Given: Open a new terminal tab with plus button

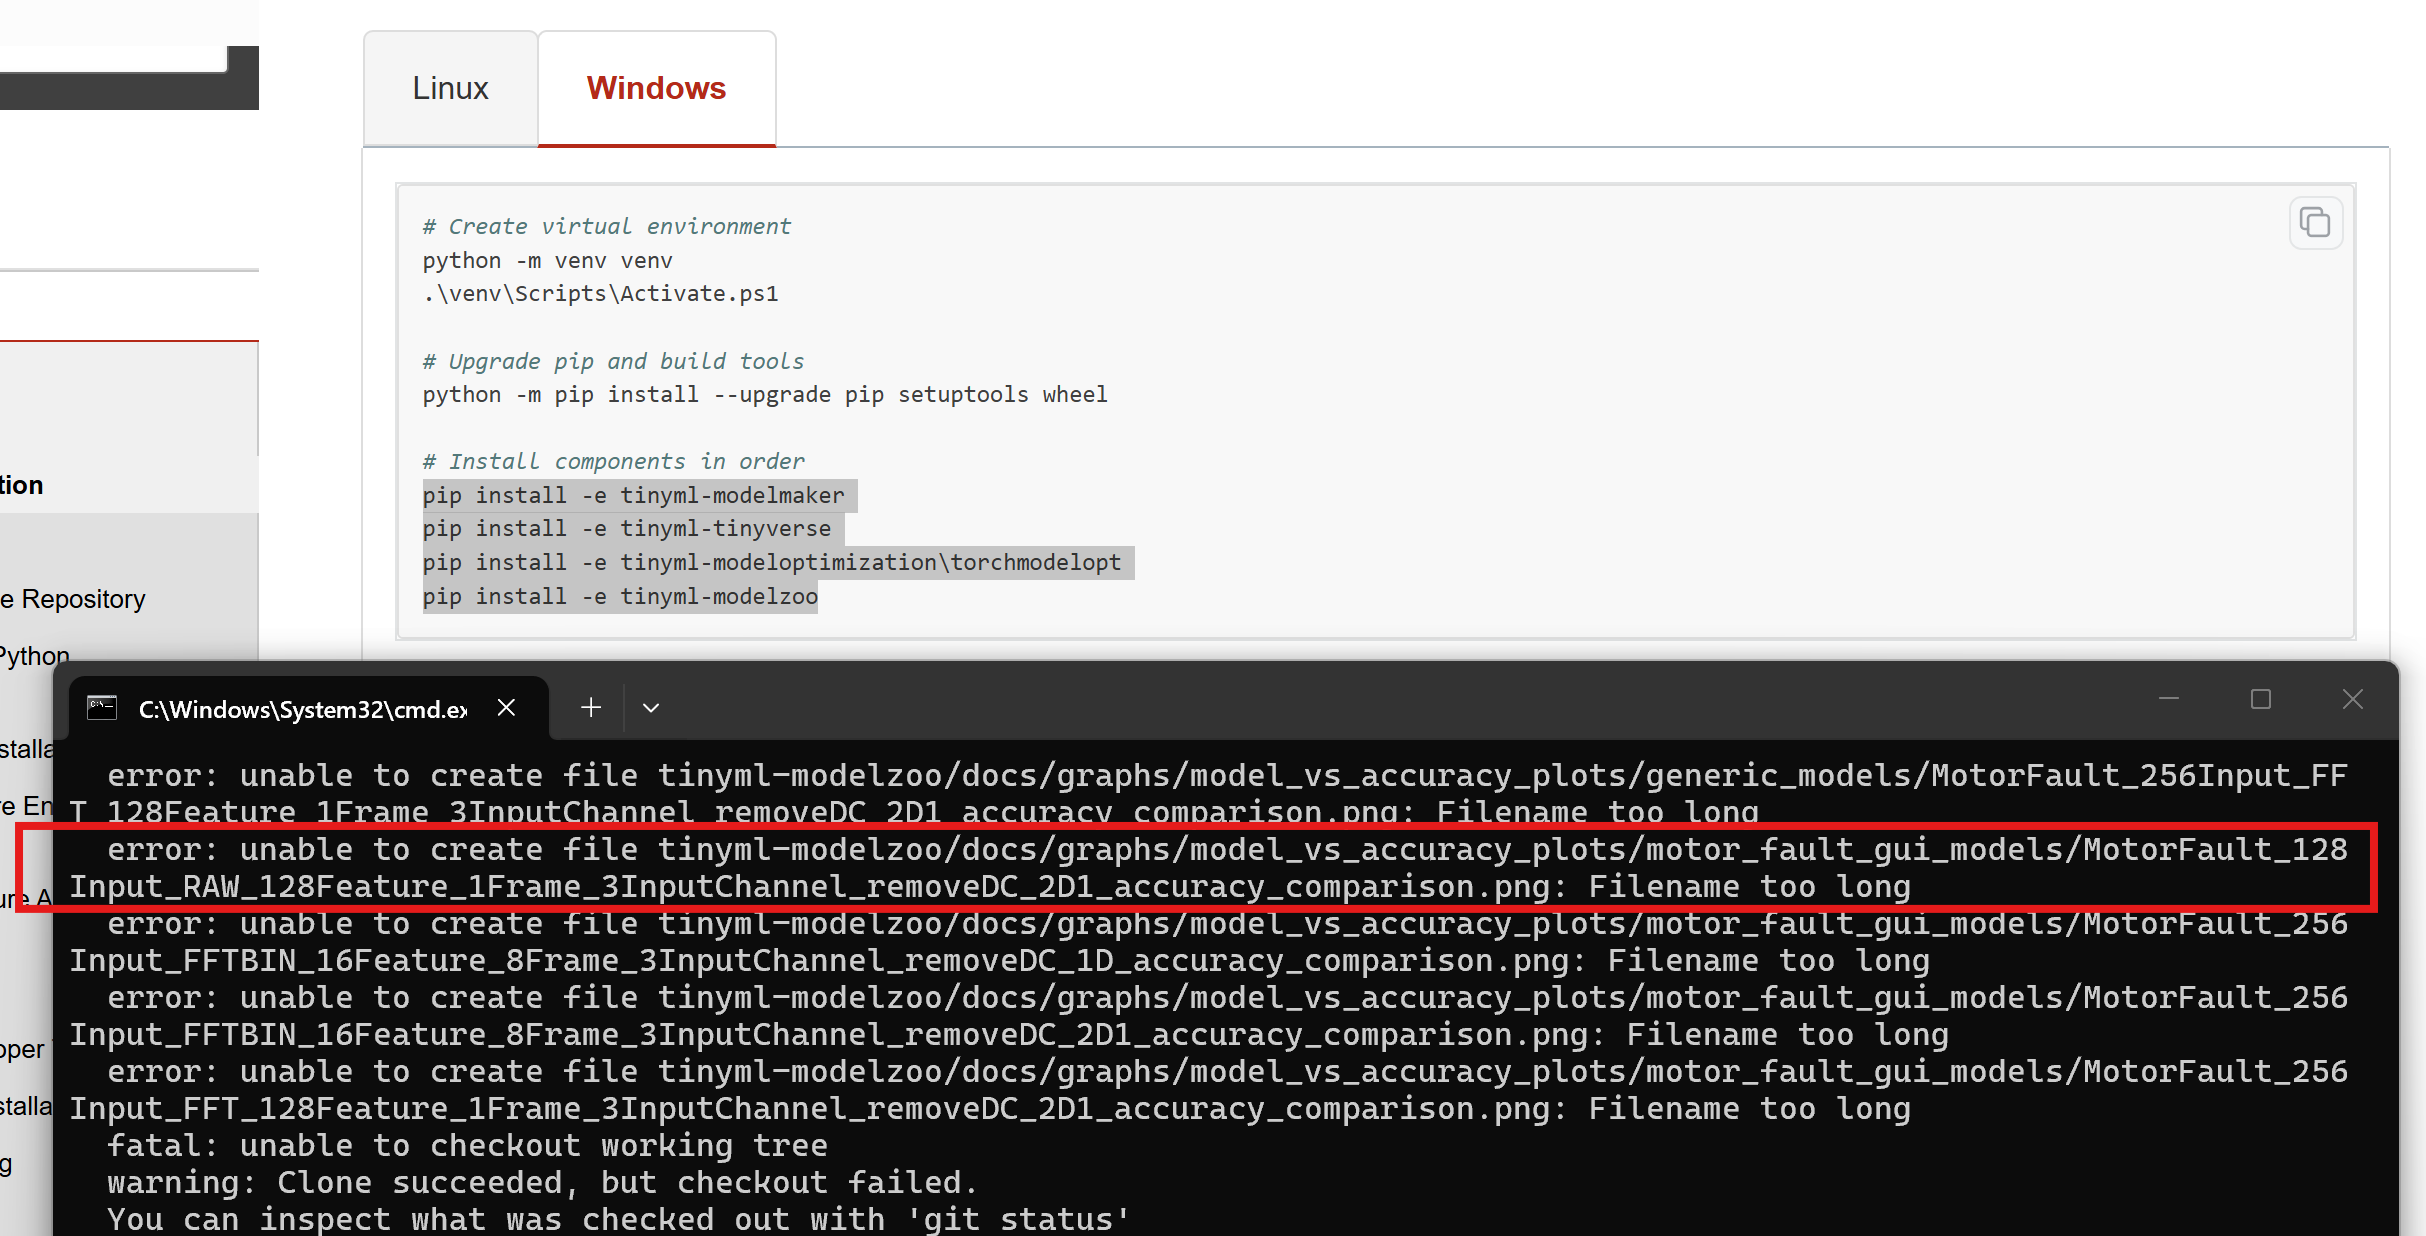Looking at the screenshot, I should point(591,708).
